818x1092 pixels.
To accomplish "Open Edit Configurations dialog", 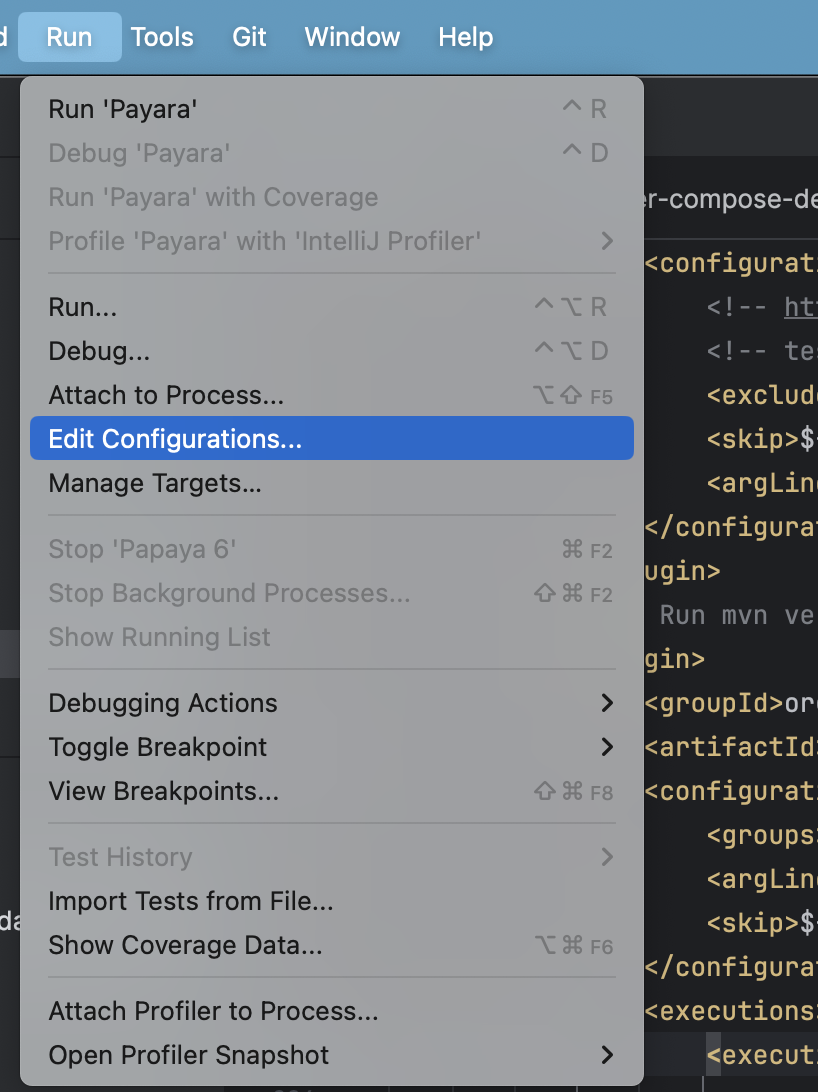I will click(175, 439).
